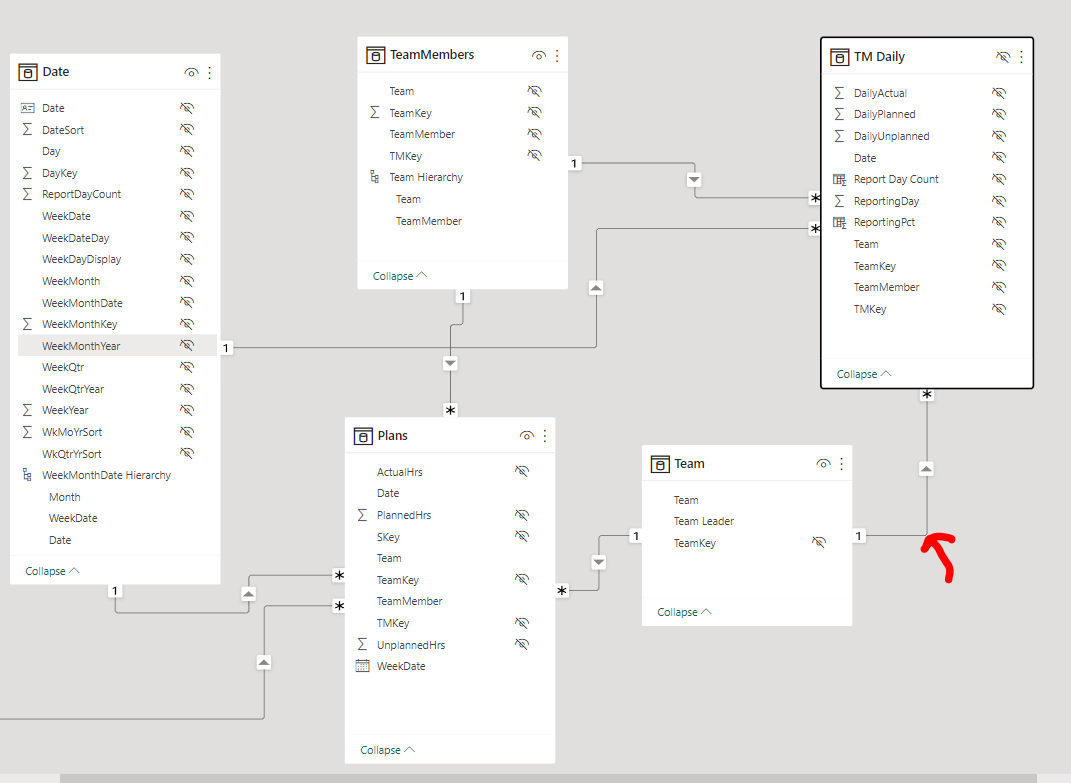This screenshot has height=783, width=1071.
Task: Click the Team Hierarchy icon in TeamMembers
Action: 374,177
